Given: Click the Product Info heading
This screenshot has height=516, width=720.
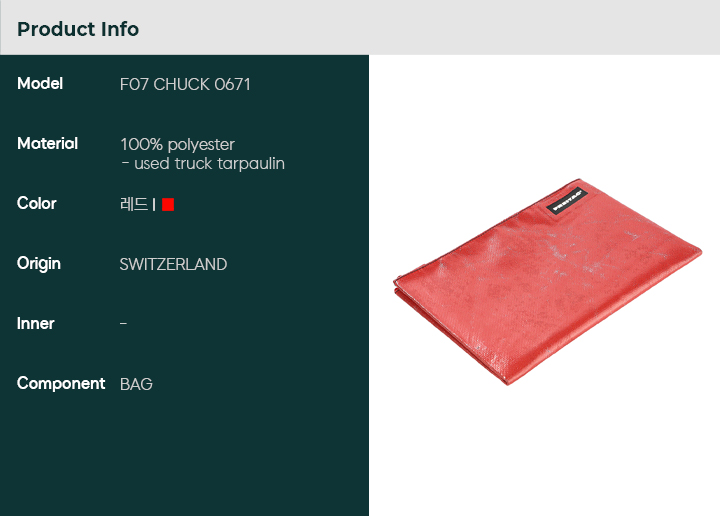Looking at the screenshot, I should (x=78, y=29).
